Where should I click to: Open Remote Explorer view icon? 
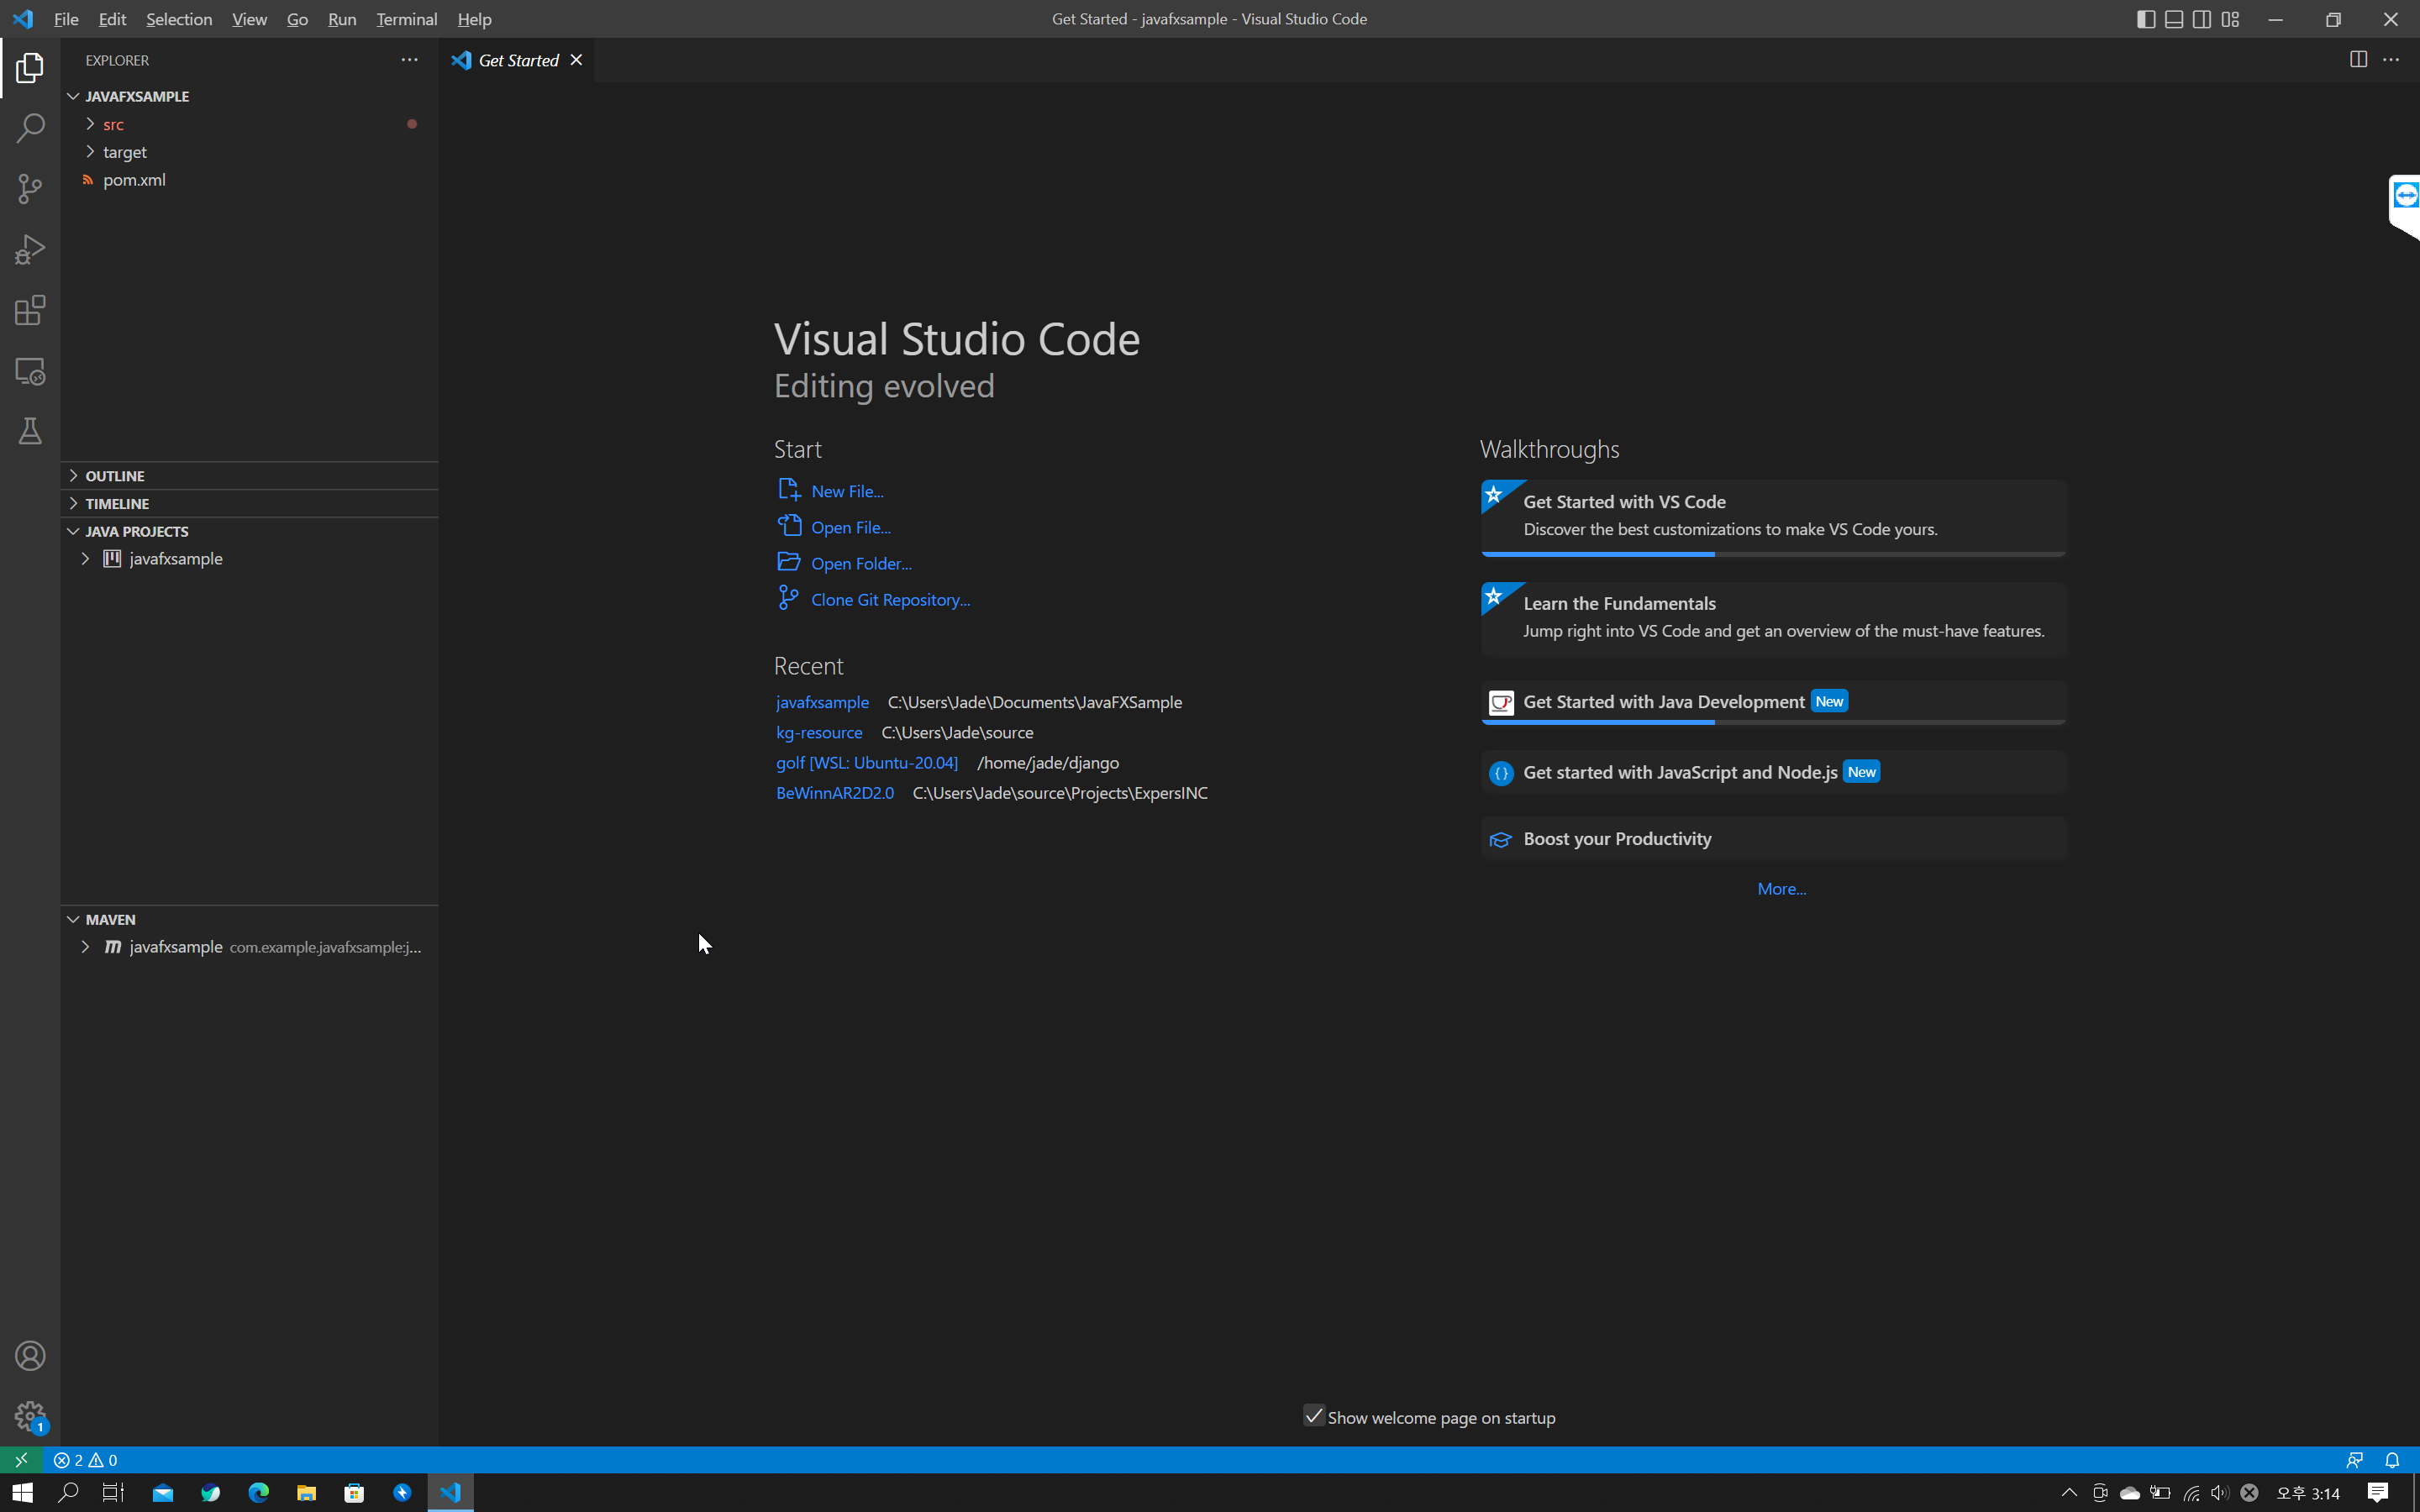[30, 371]
